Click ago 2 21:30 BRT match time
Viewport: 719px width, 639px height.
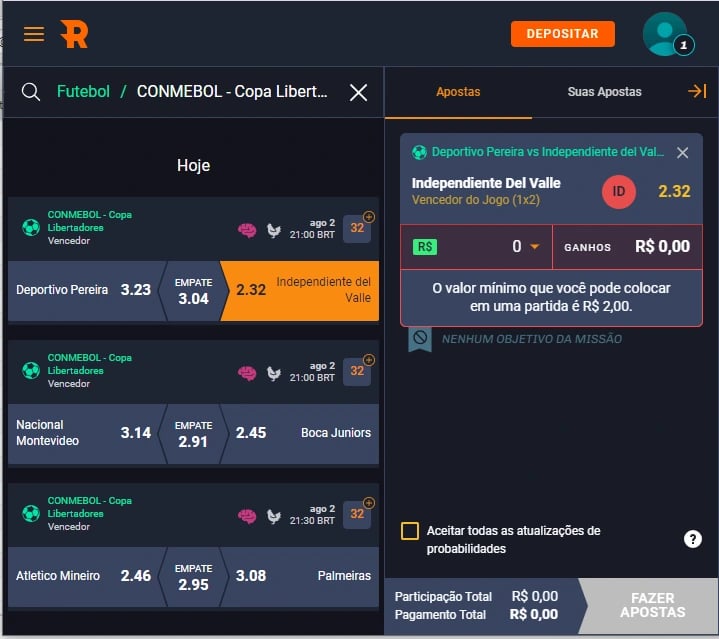[312, 515]
